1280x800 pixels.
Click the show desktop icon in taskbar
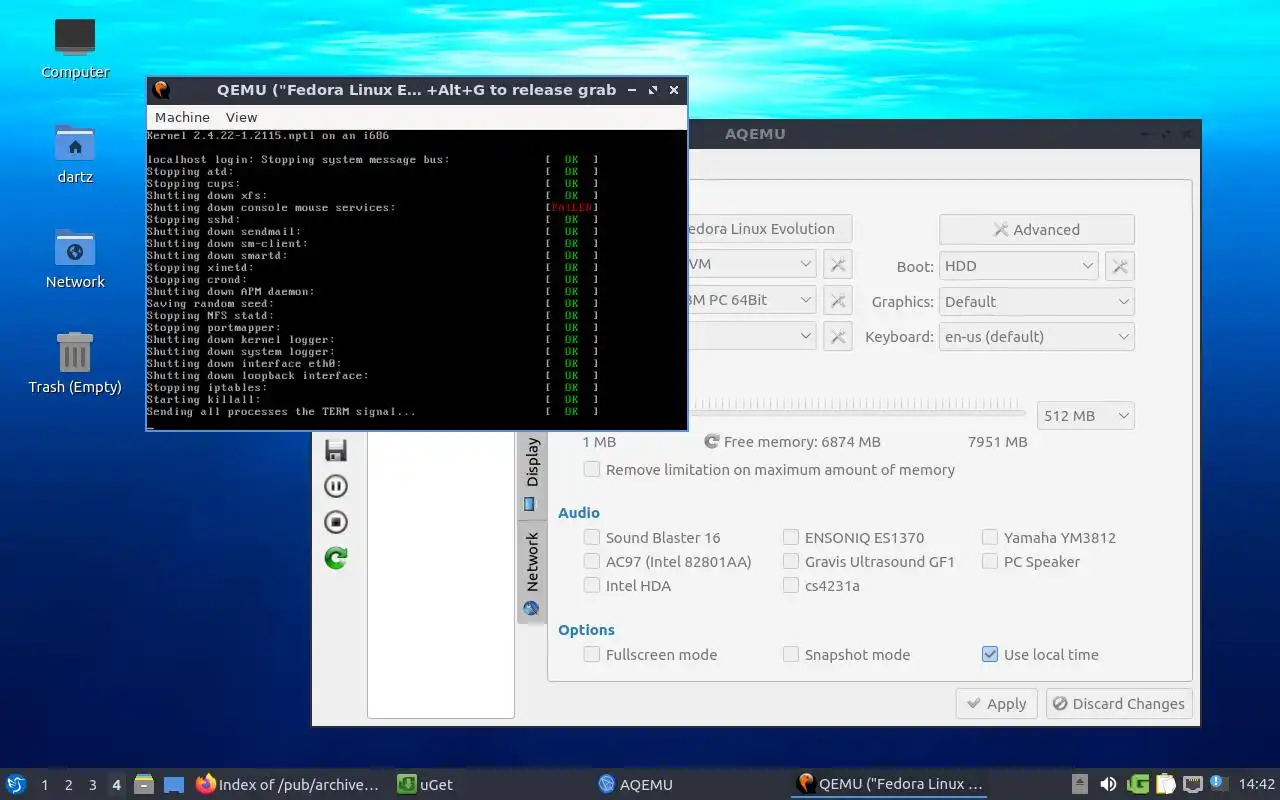pos(174,784)
